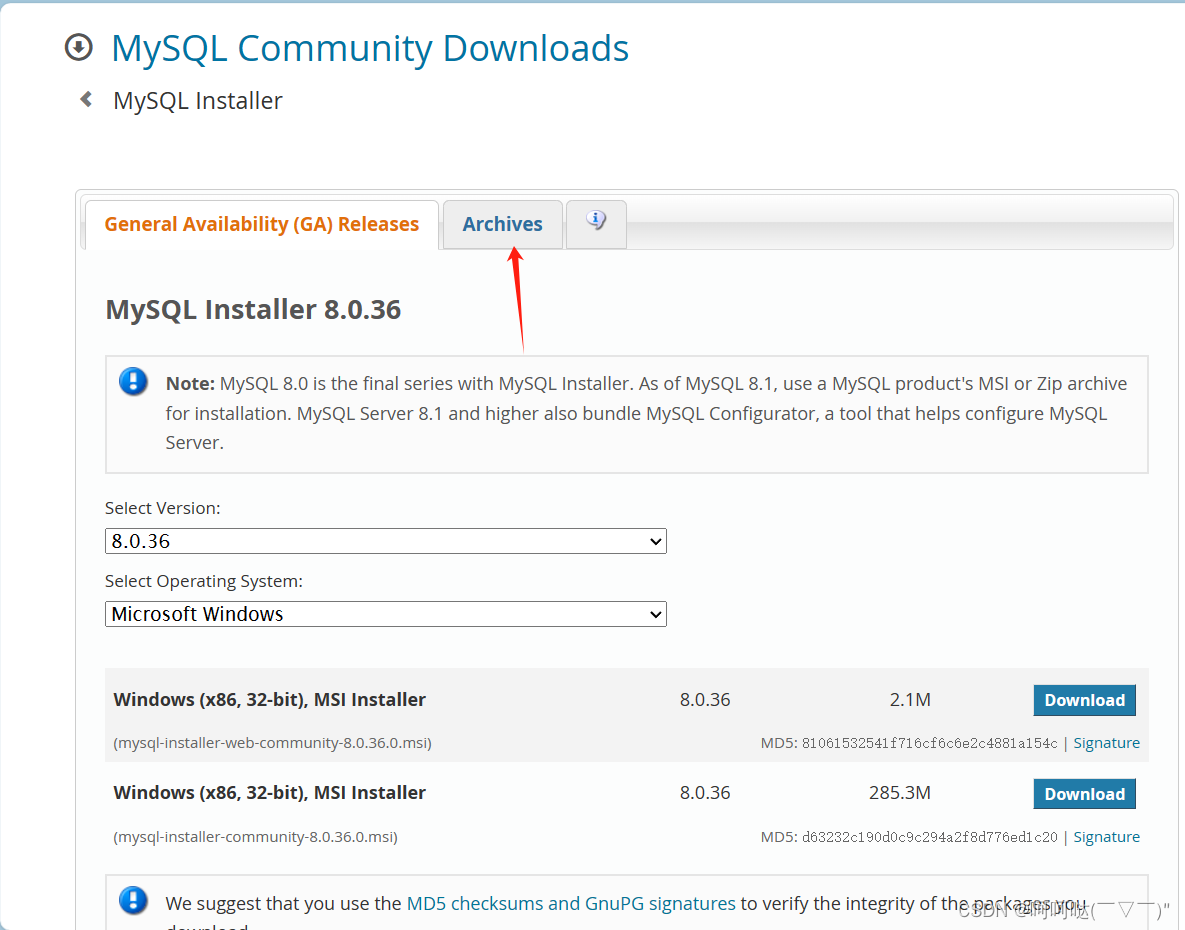Click the 285.3M file size value
1185x930 pixels.
tap(899, 793)
